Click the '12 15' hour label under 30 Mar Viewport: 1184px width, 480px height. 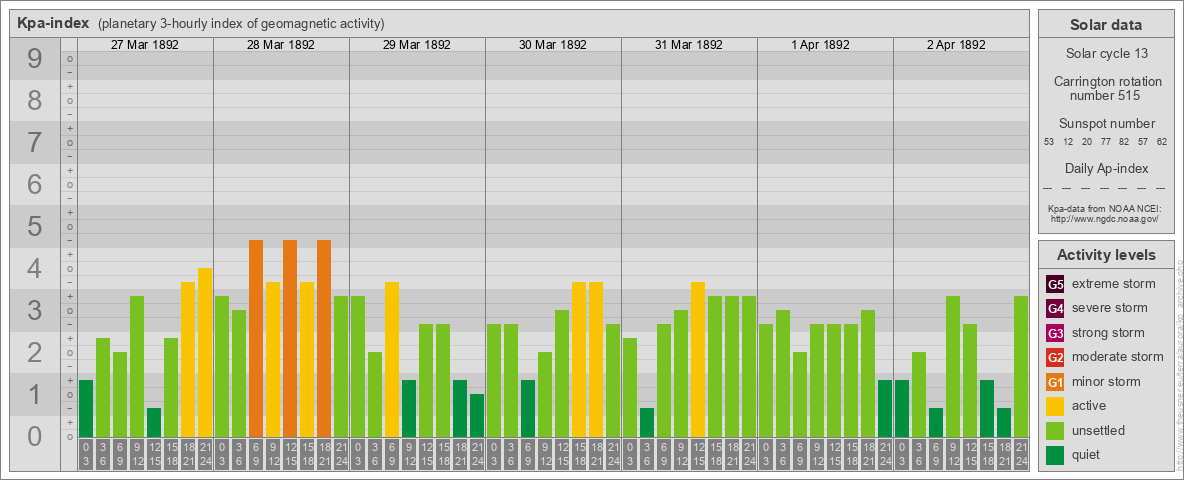[562, 455]
